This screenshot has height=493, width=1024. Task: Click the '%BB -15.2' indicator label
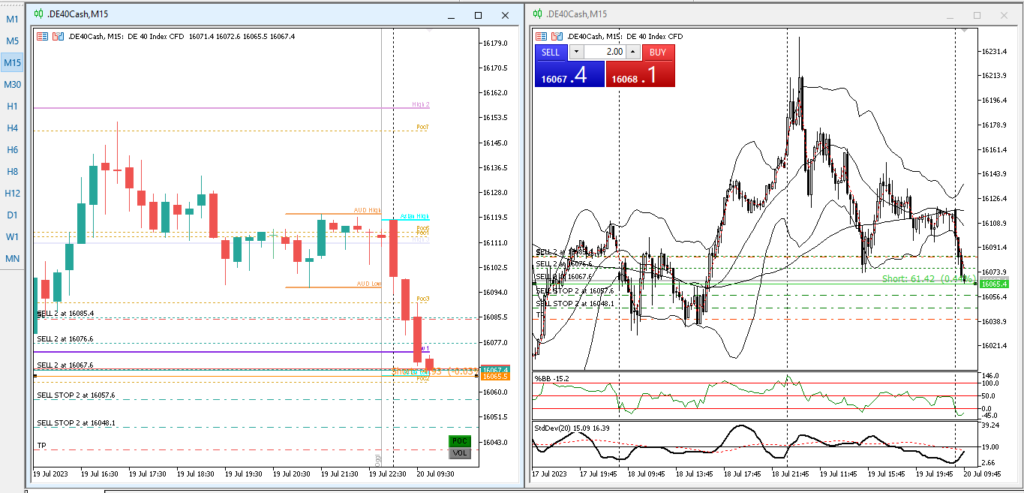(x=552, y=378)
